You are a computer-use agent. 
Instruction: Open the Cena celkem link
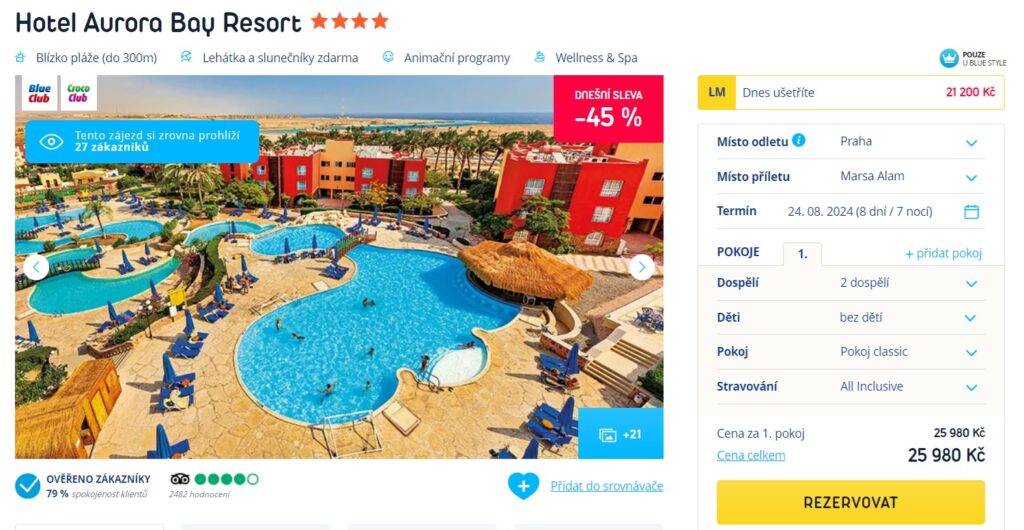751,456
